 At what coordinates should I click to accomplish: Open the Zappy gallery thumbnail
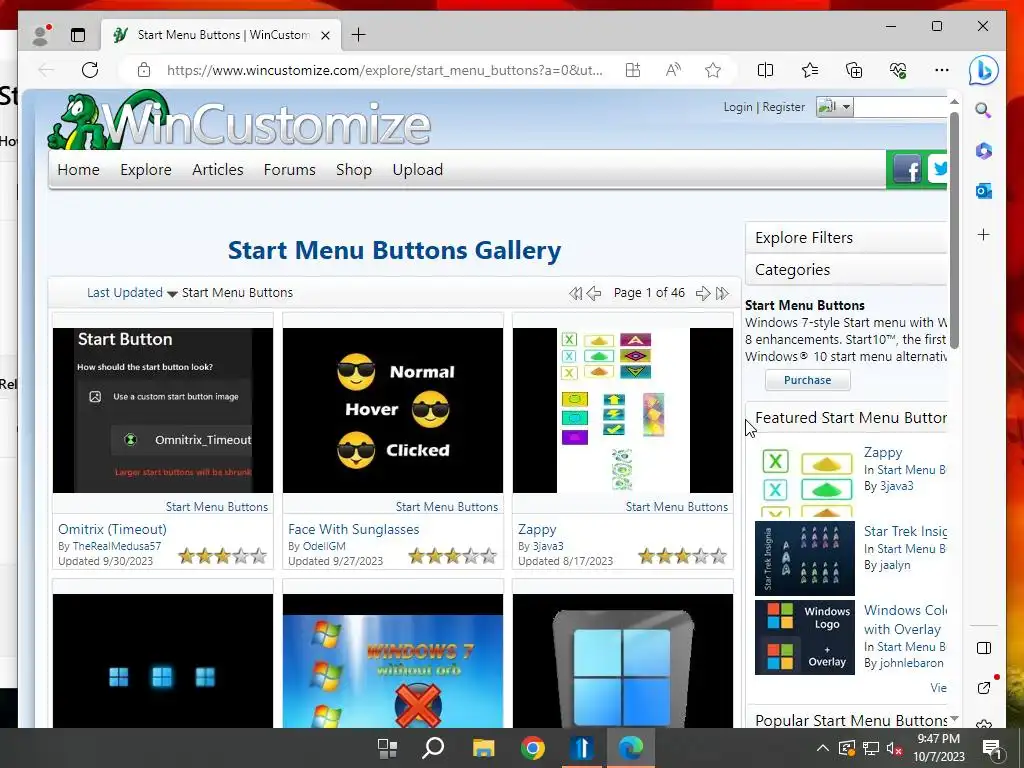[x=622, y=410]
